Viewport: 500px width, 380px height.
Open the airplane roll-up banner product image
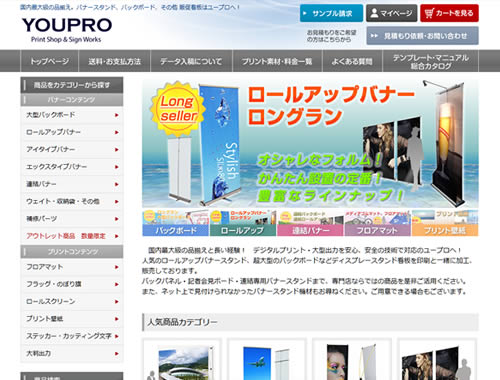[x=267, y=360]
